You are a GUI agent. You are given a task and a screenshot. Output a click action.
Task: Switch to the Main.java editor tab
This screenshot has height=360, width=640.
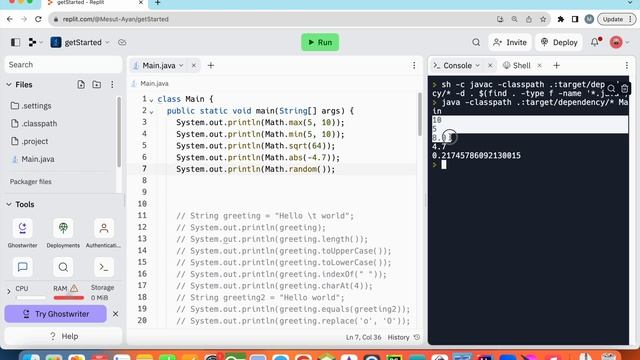(x=158, y=65)
